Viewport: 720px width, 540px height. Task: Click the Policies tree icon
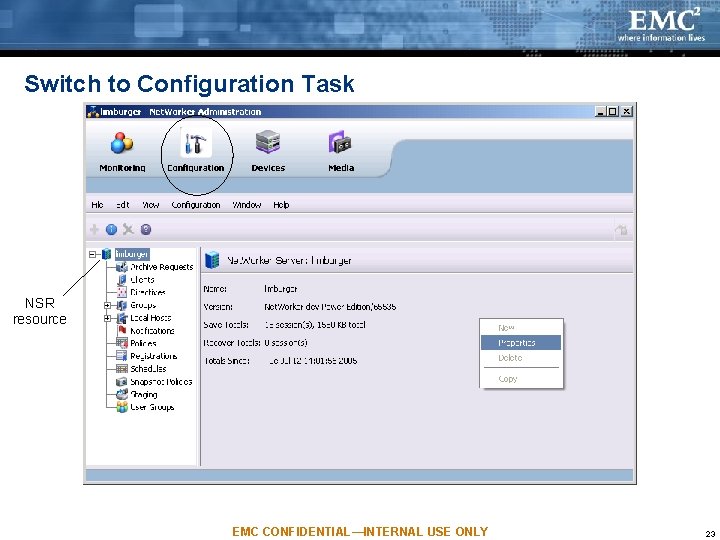(x=122, y=343)
